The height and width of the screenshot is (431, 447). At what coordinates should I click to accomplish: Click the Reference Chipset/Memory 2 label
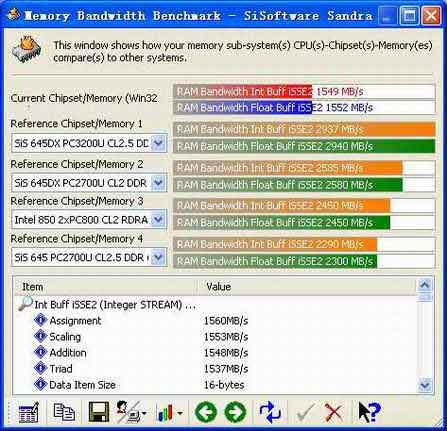77,164
